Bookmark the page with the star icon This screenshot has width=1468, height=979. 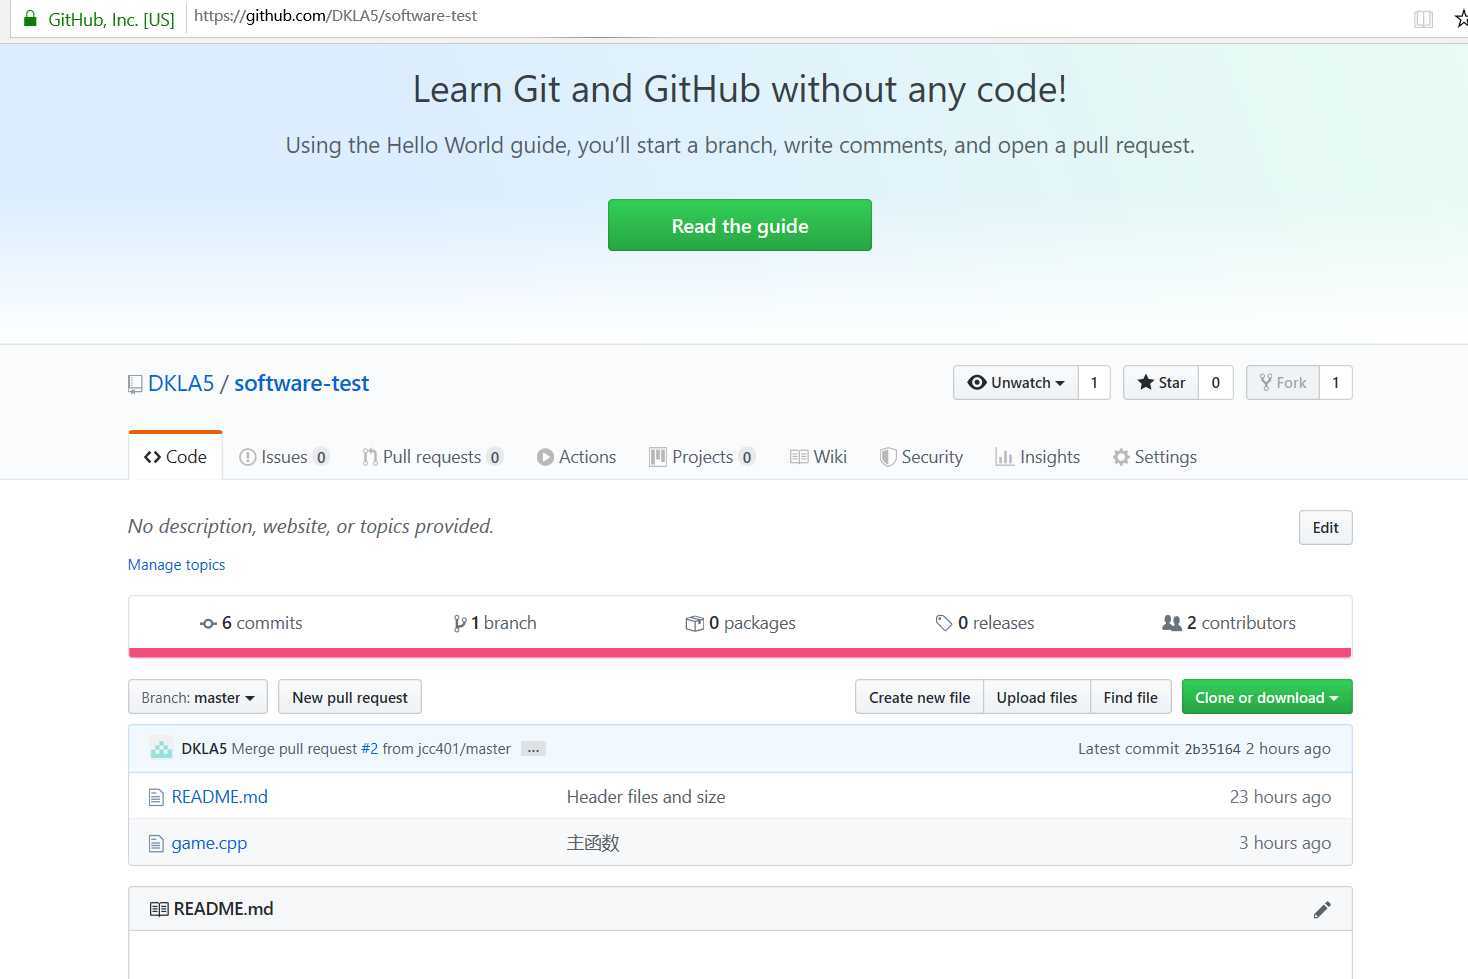point(1460,18)
